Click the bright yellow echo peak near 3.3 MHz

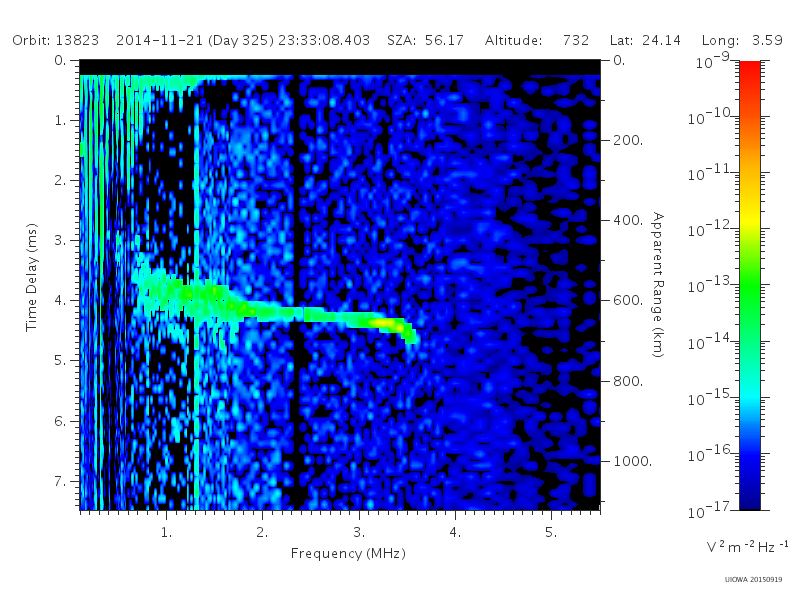click(x=384, y=323)
